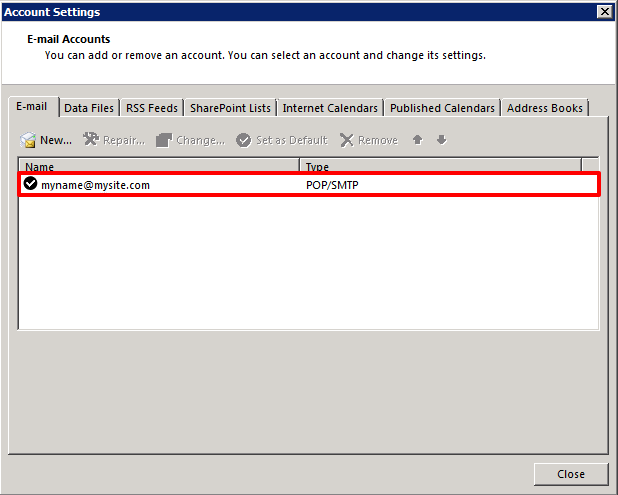This screenshot has height=495, width=618.
Task: Open the RSS Feeds tab
Action: [152, 108]
